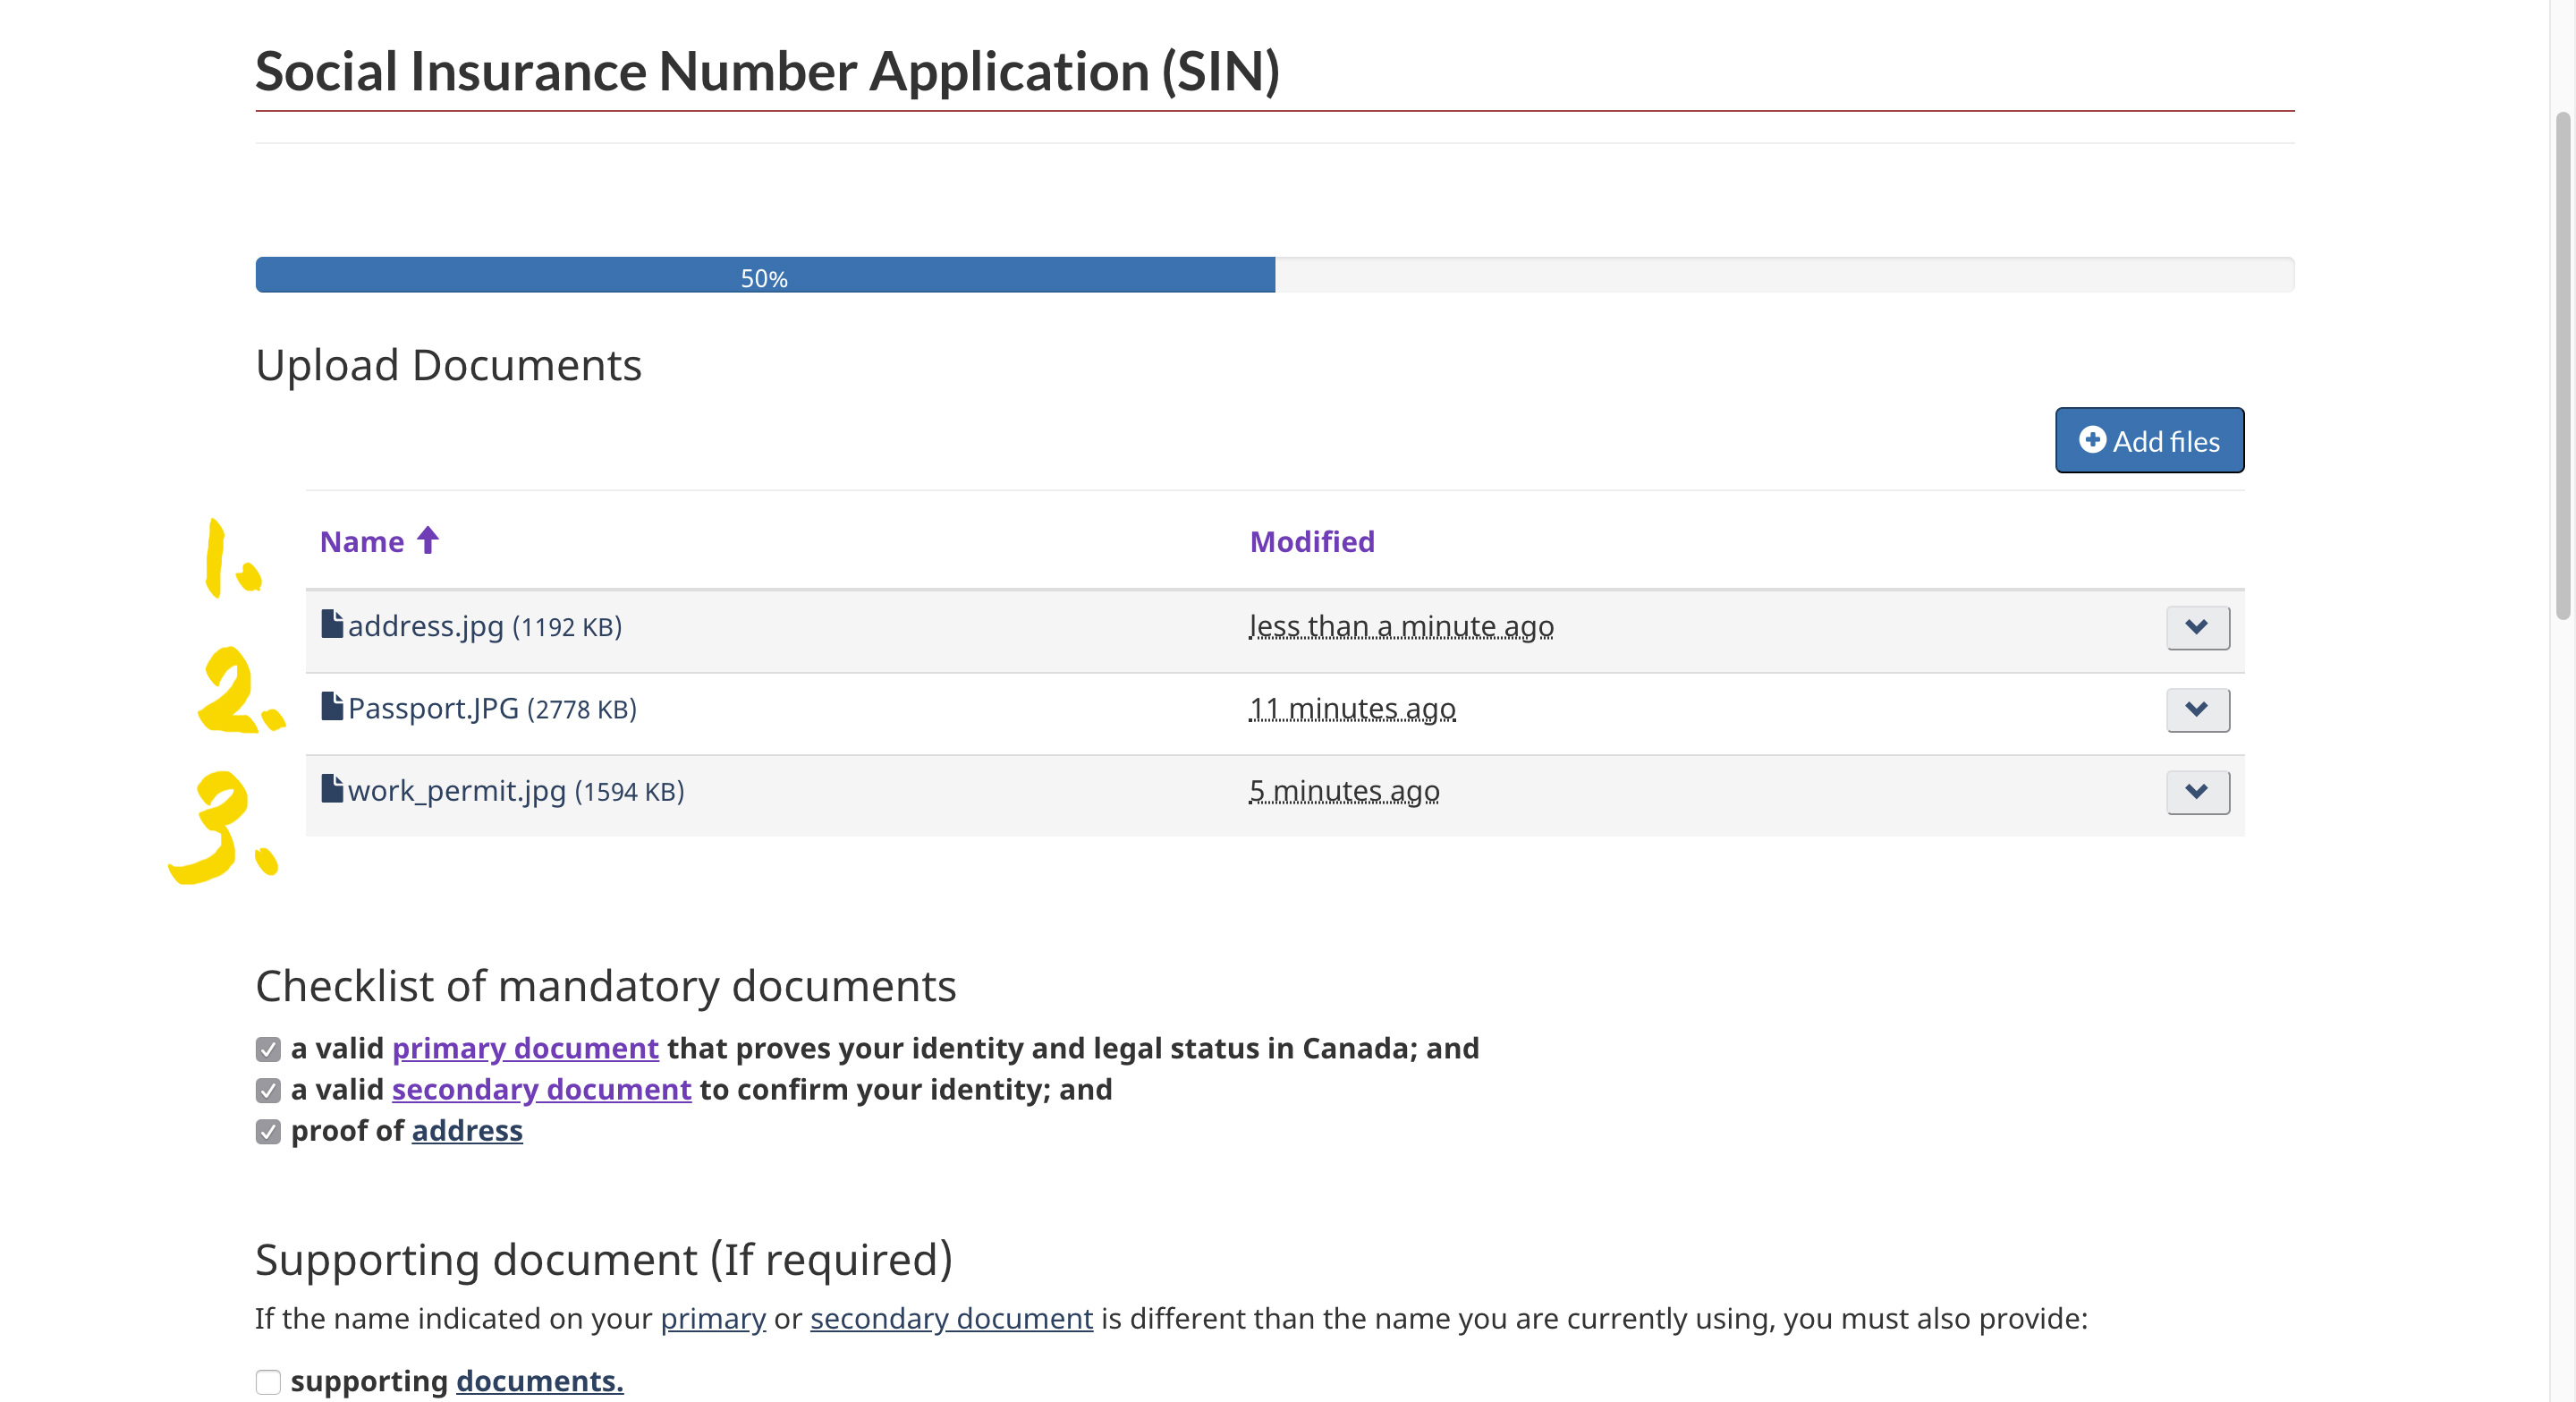Expand the dropdown for Passport.JPG row
Image resolution: width=2576 pixels, height=1402 pixels.
[x=2198, y=709]
